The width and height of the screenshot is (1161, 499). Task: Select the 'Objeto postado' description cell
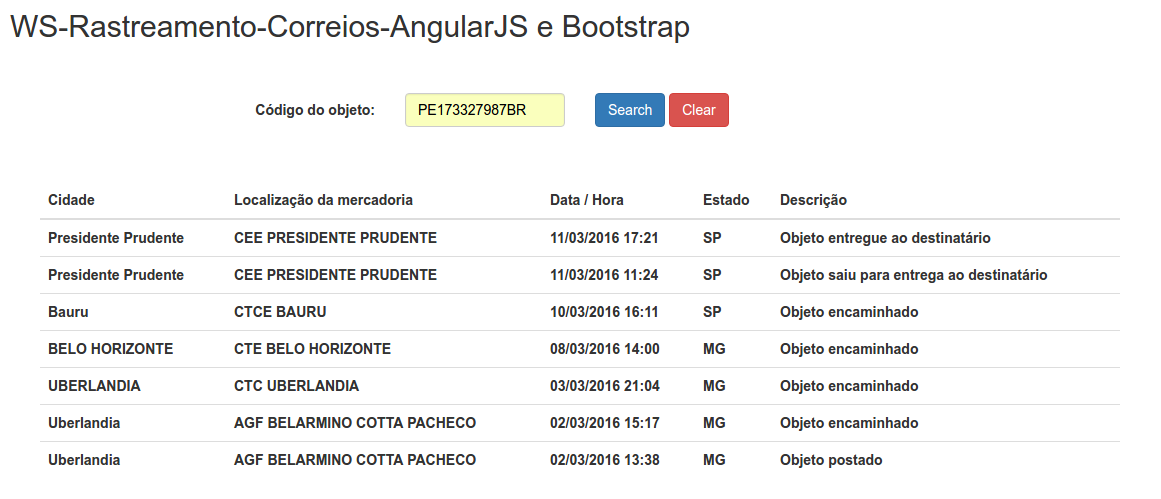(x=831, y=460)
